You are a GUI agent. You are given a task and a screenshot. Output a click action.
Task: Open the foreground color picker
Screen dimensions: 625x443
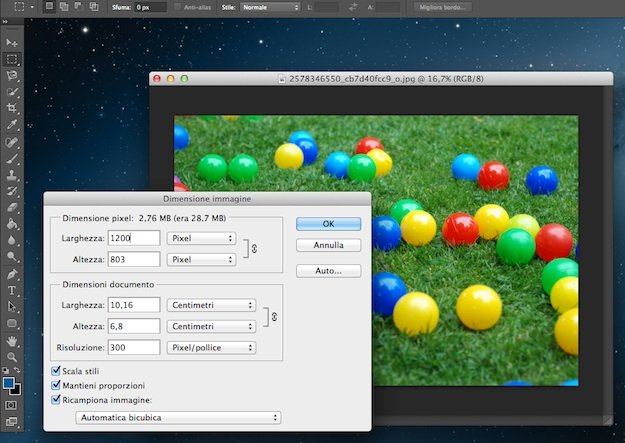click(x=8, y=383)
